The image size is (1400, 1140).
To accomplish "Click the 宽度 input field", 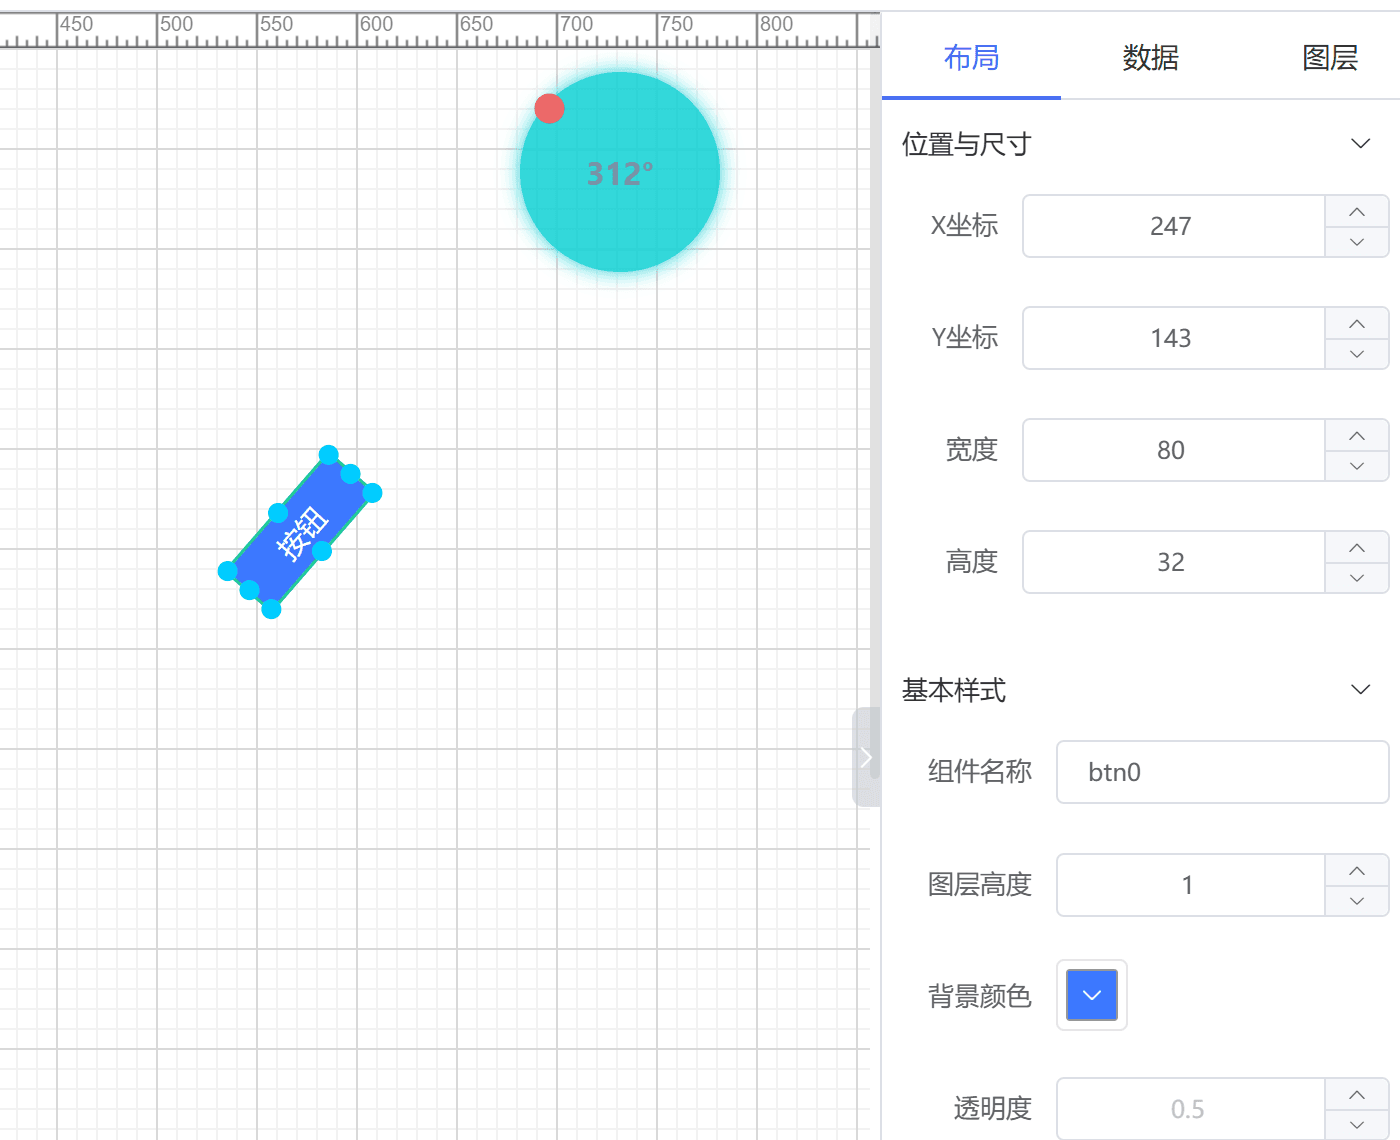I will coord(1173,450).
